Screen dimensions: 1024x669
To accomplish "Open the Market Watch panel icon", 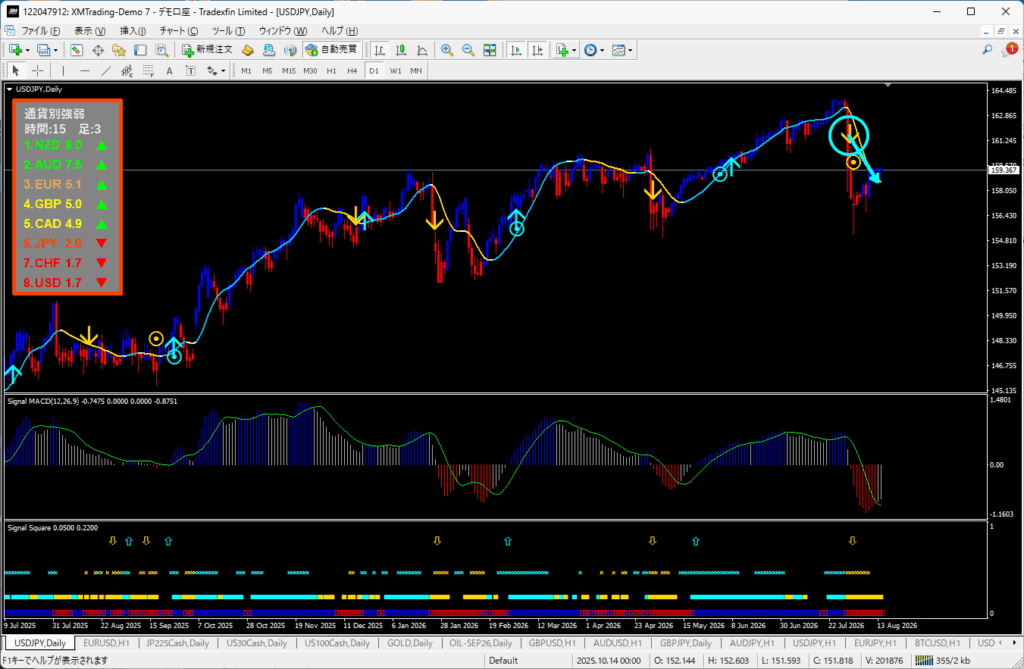I will click(76, 50).
